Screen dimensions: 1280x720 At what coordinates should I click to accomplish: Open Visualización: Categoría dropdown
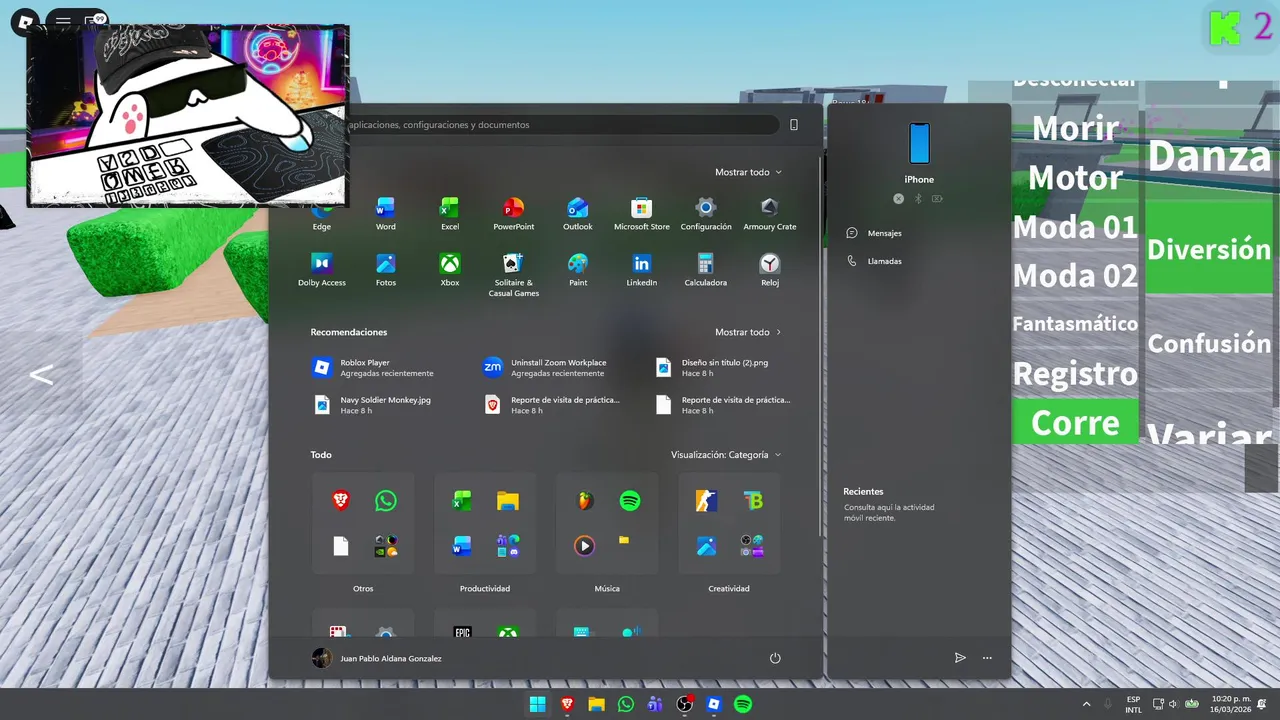(726, 455)
